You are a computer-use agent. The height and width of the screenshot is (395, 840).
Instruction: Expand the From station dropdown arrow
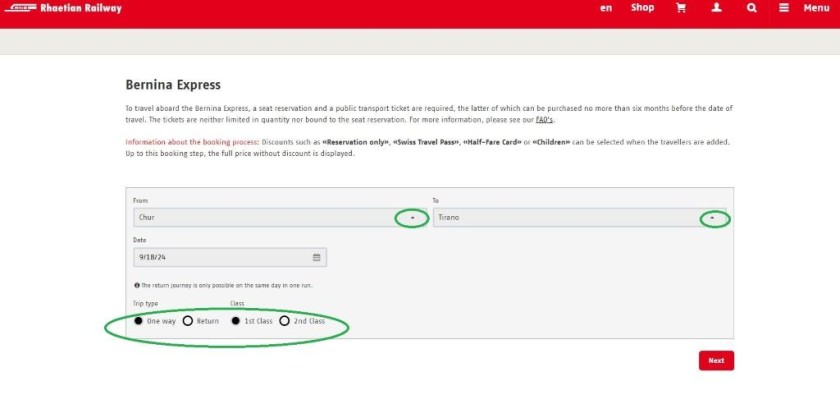412,218
